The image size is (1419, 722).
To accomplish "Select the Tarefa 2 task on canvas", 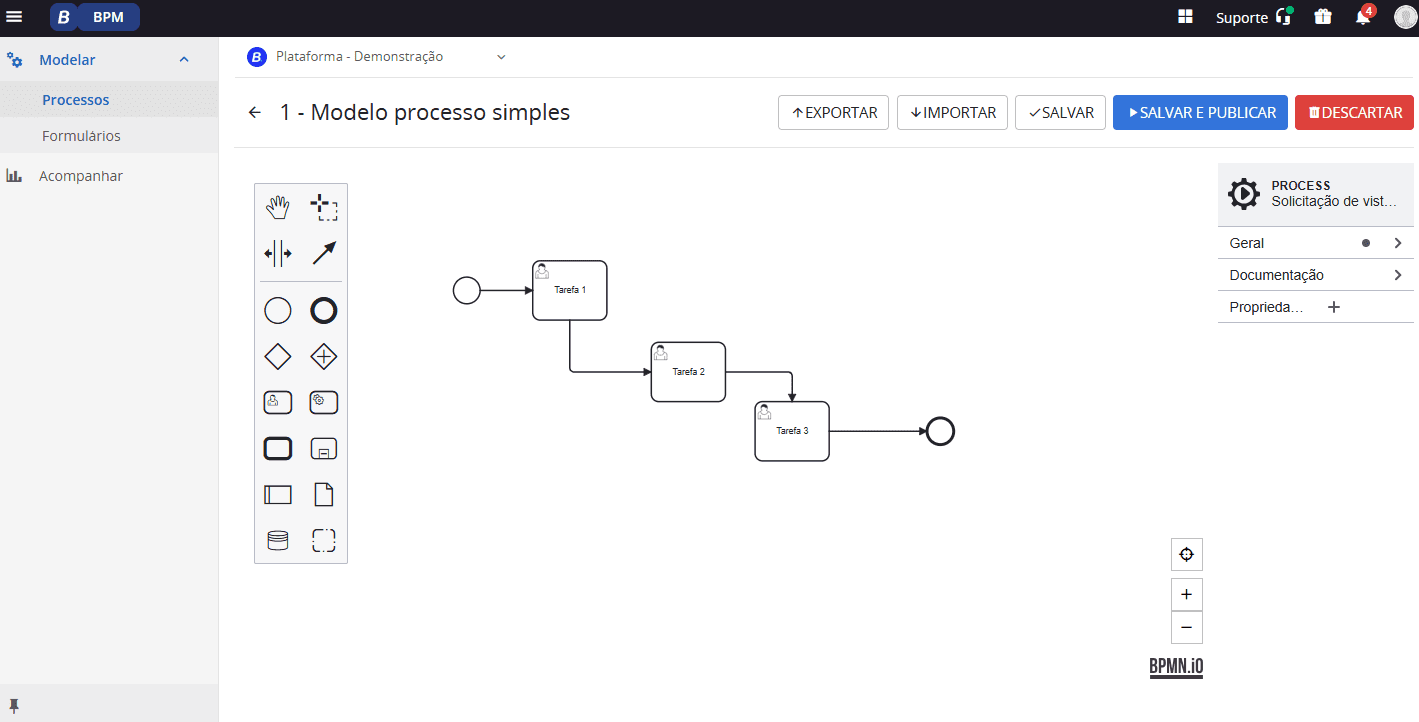I will (688, 372).
